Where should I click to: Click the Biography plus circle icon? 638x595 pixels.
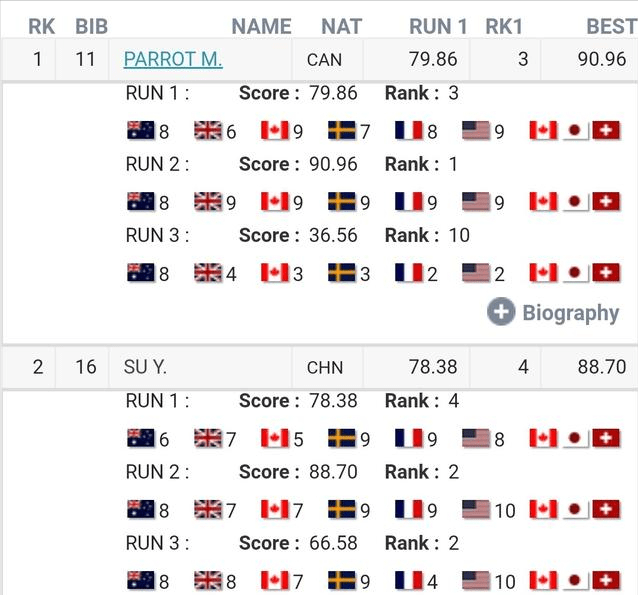coord(501,312)
